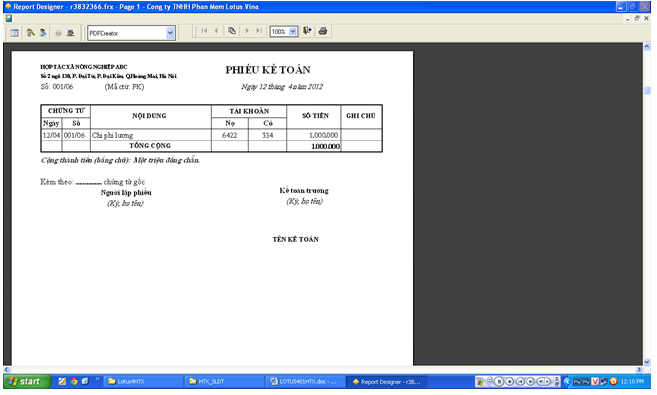657x395 pixels.
Task: Click the horizontal scrollbar right arrow
Action: pos(639,370)
